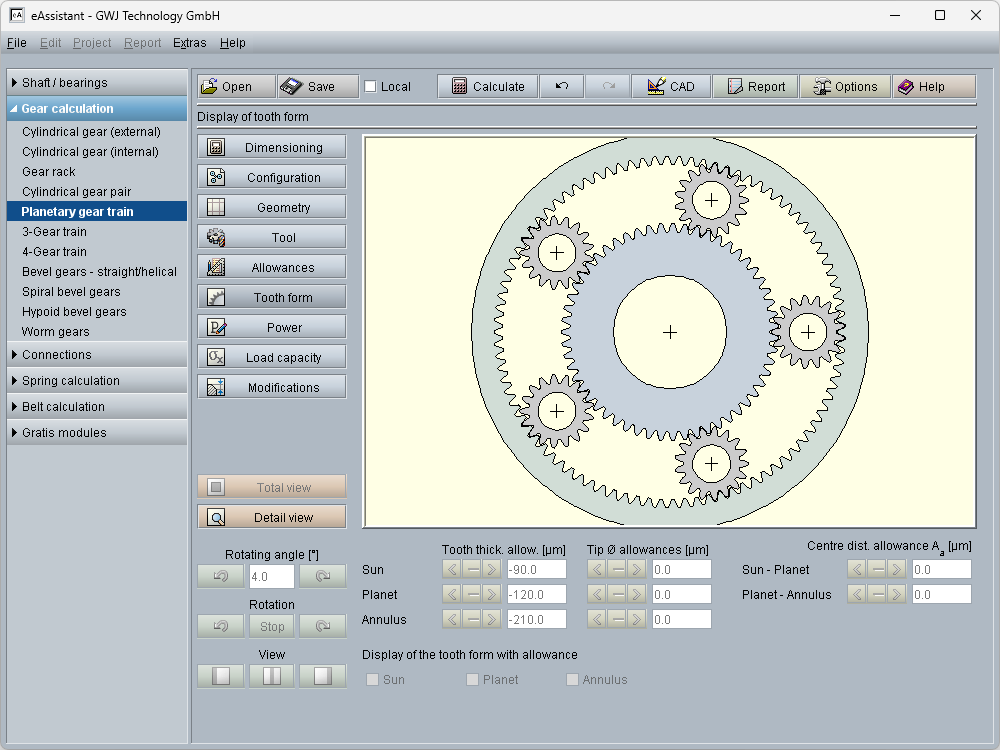
Task: Click the Calculate toolbar button
Action: pyautogui.click(x=487, y=87)
